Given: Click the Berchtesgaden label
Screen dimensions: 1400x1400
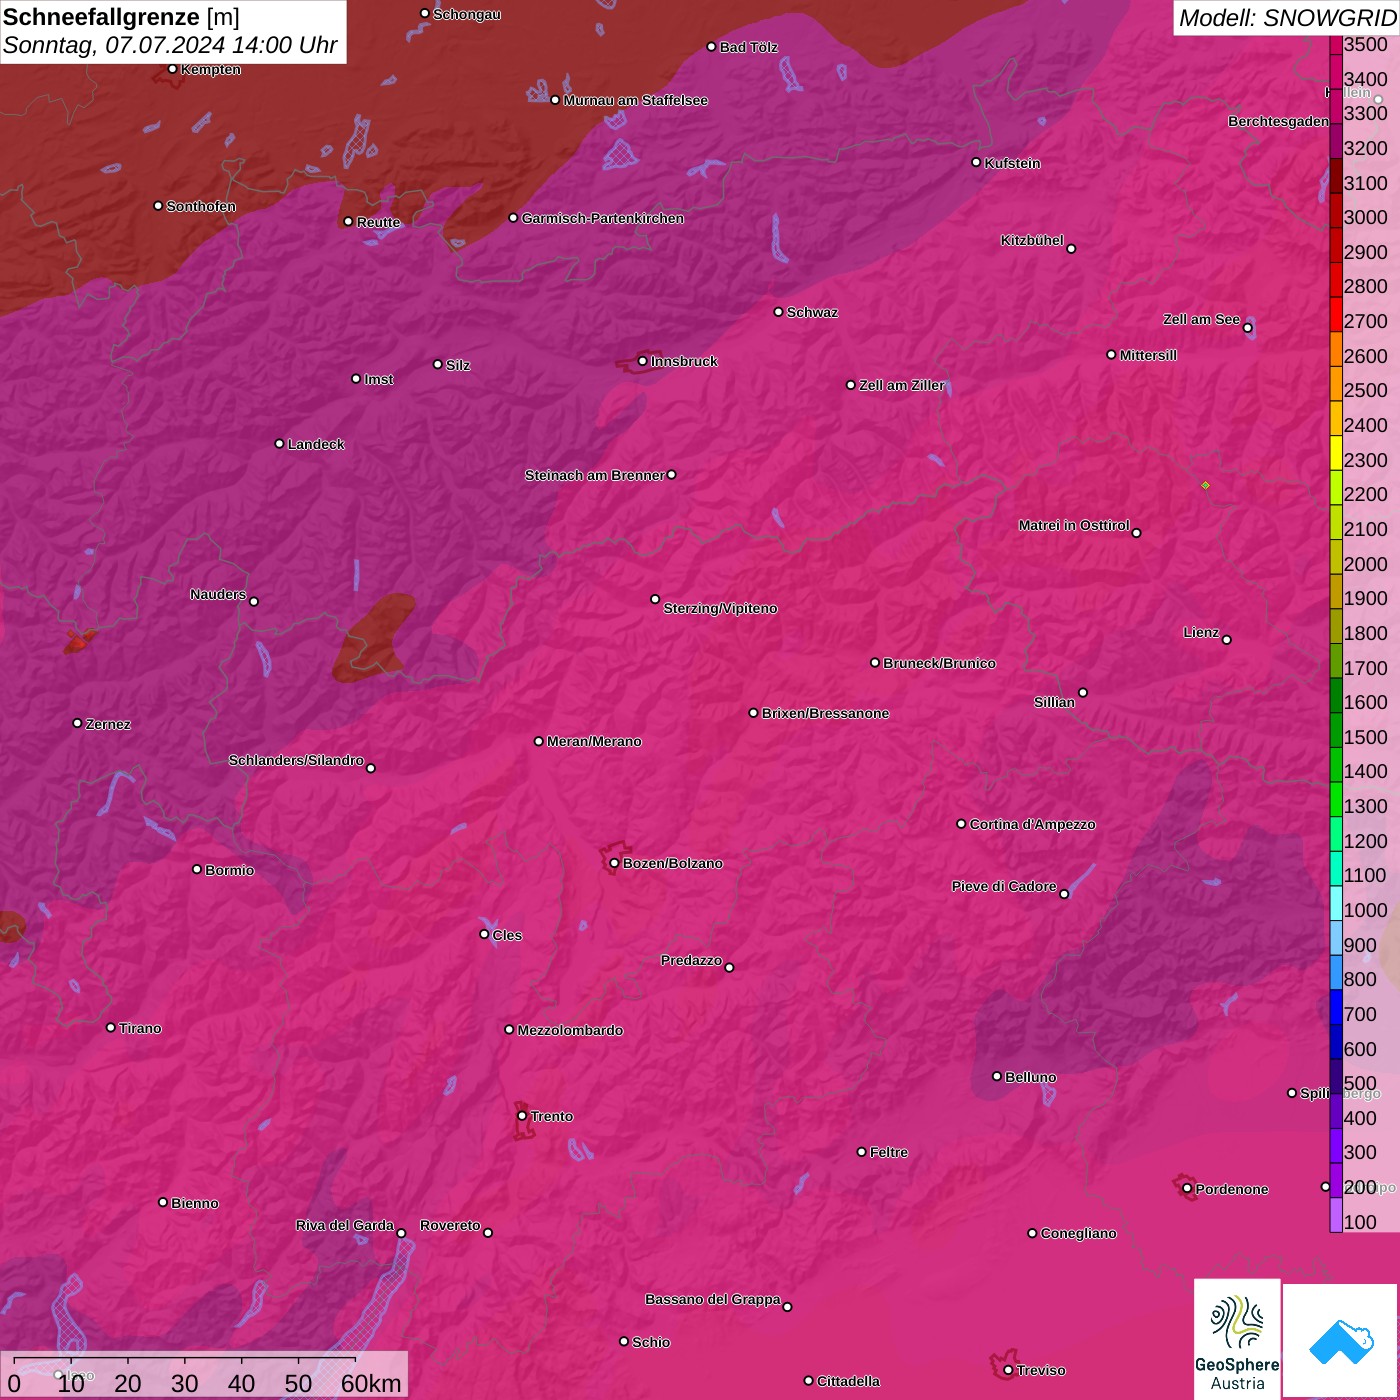Looking at the screenshot, I should coord(1279,121).
